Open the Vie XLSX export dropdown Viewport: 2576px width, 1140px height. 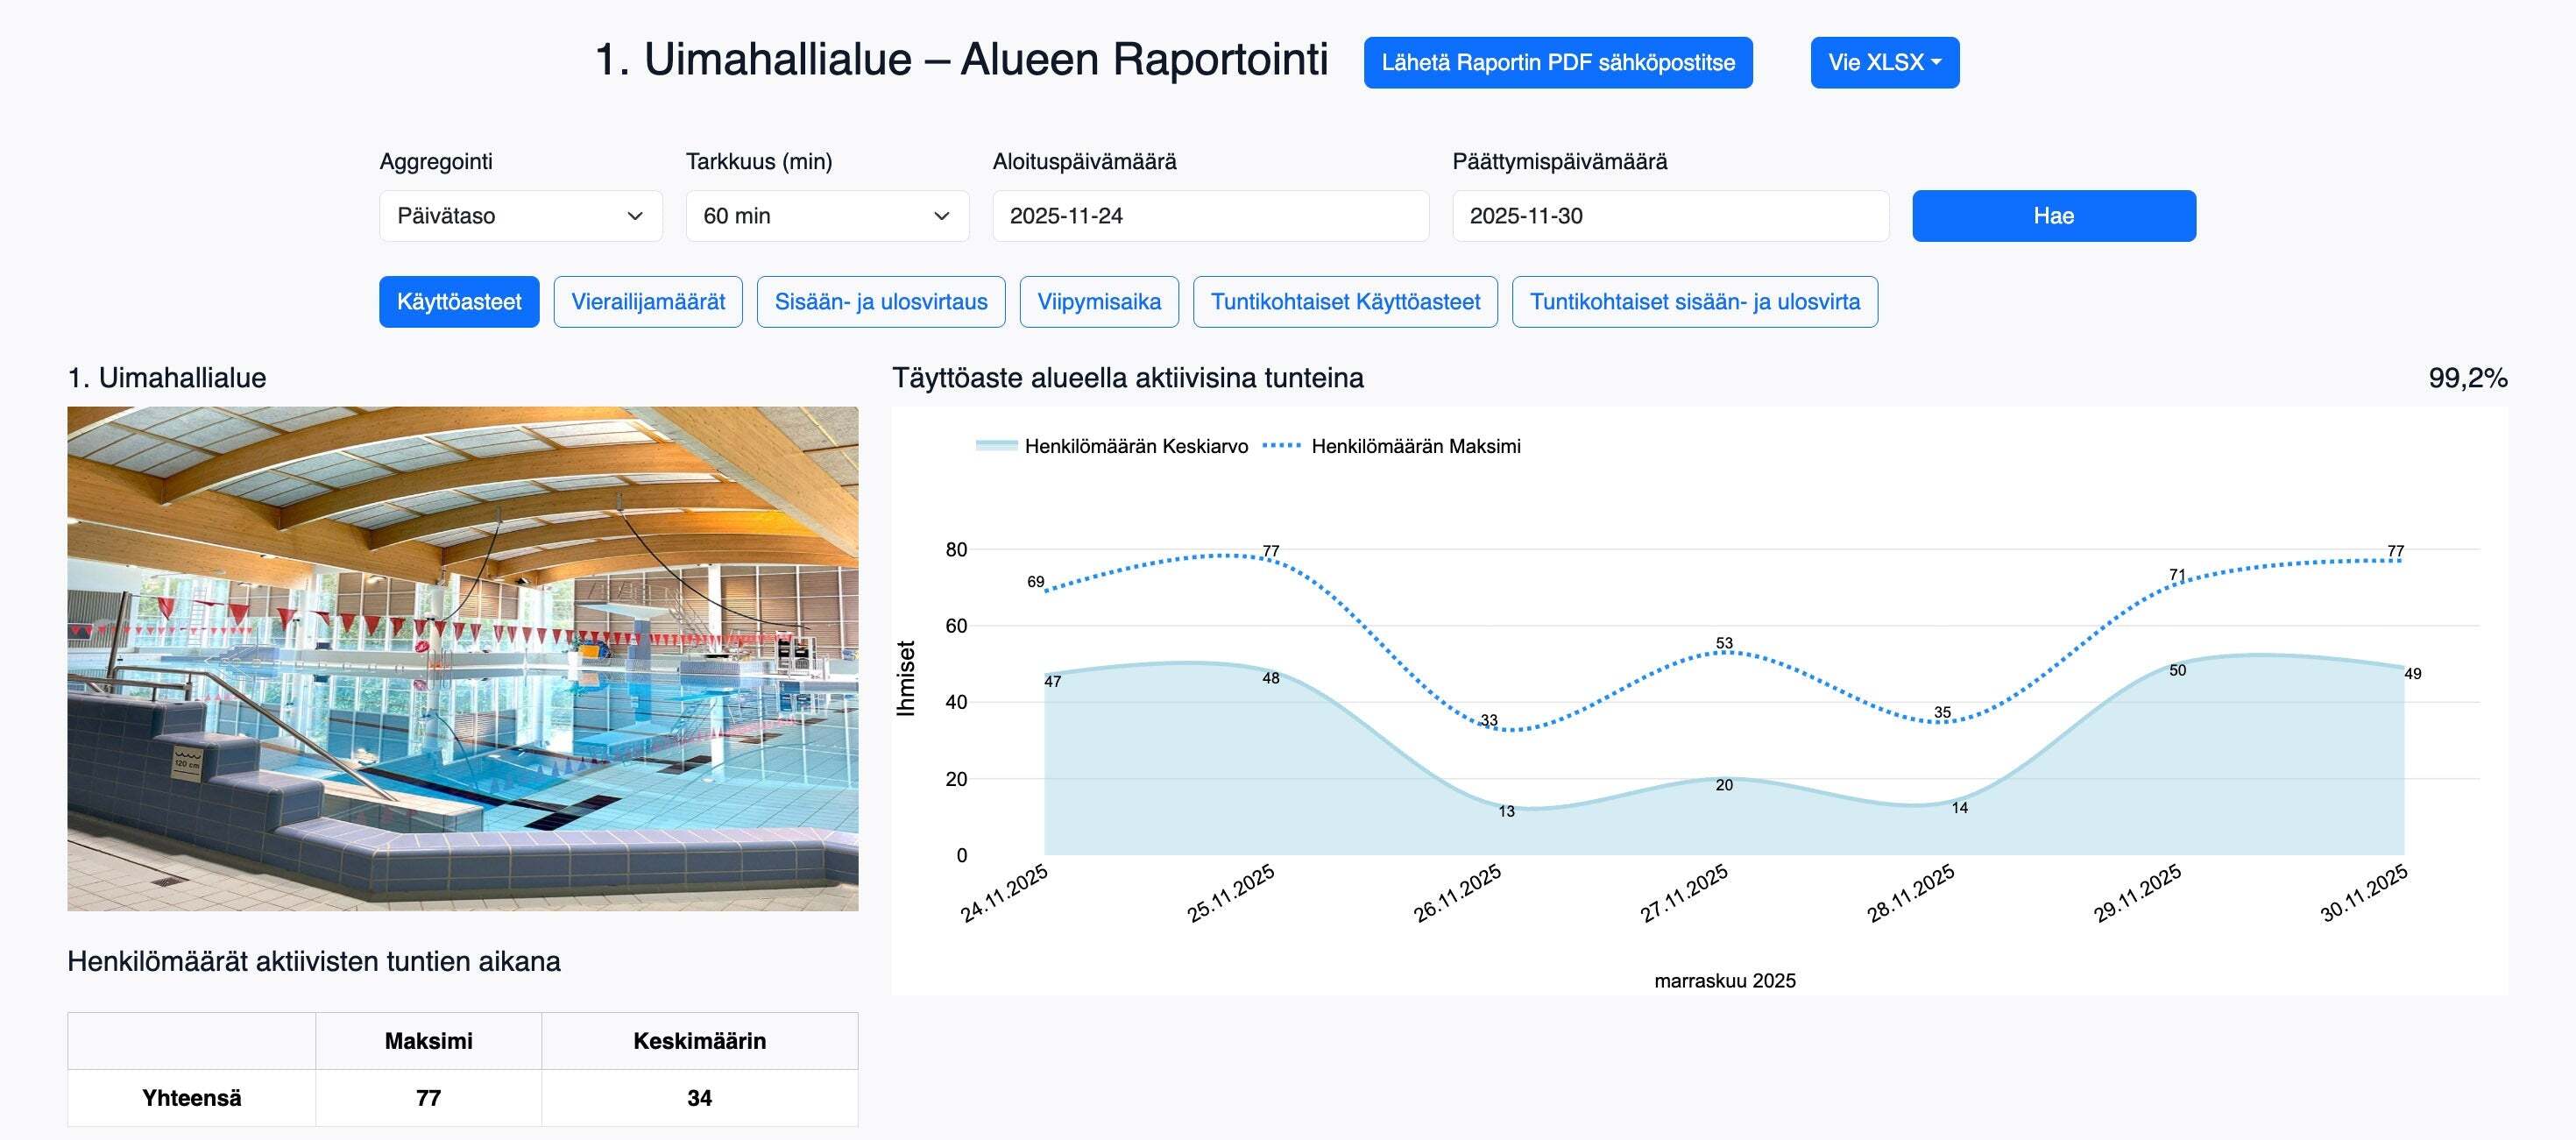tap(1884, 63)
